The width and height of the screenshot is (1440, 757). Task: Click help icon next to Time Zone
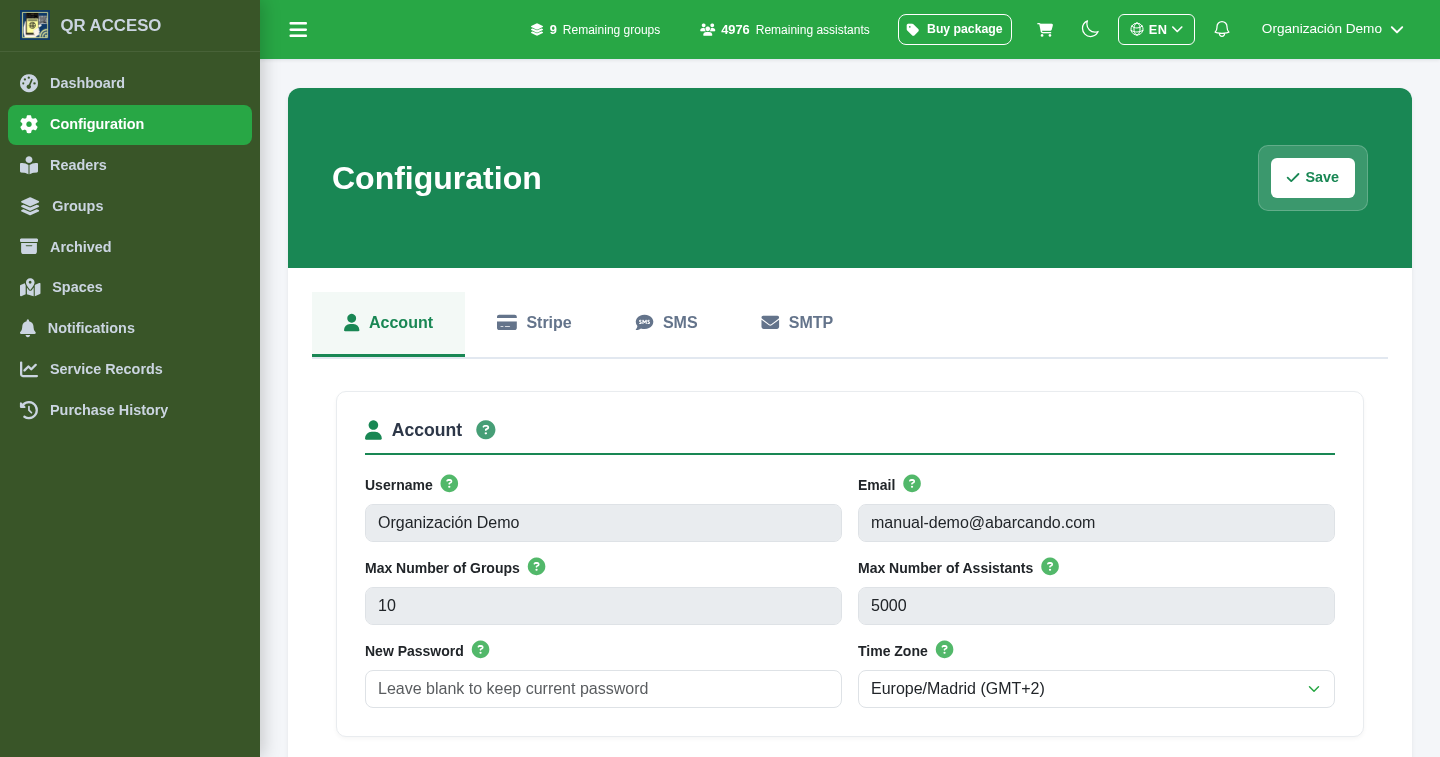click(x=944, y=649)
